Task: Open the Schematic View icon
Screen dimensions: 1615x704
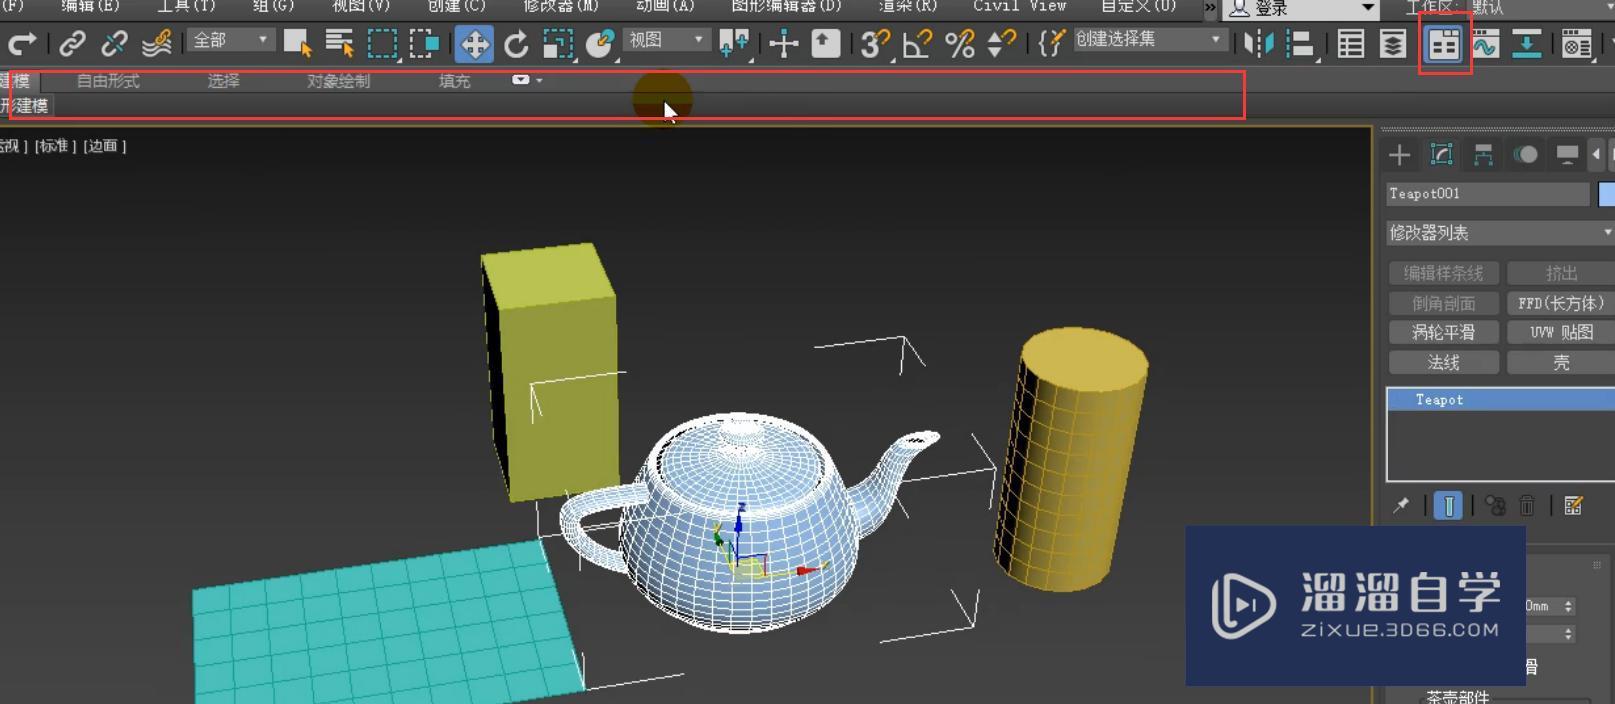Action: pos(1526,44)
